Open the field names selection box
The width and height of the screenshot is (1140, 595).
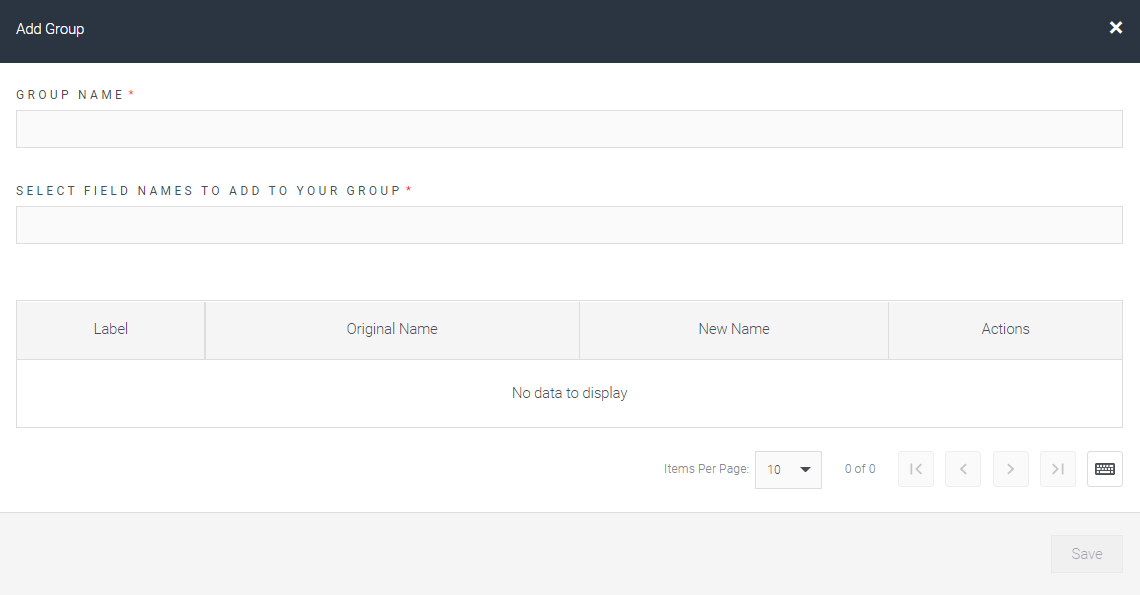[569, 225]
